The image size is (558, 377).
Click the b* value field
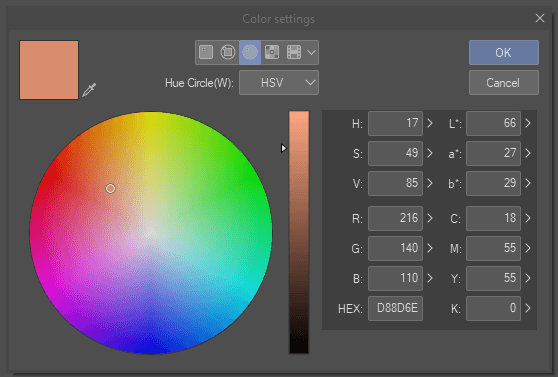point(493,183)
